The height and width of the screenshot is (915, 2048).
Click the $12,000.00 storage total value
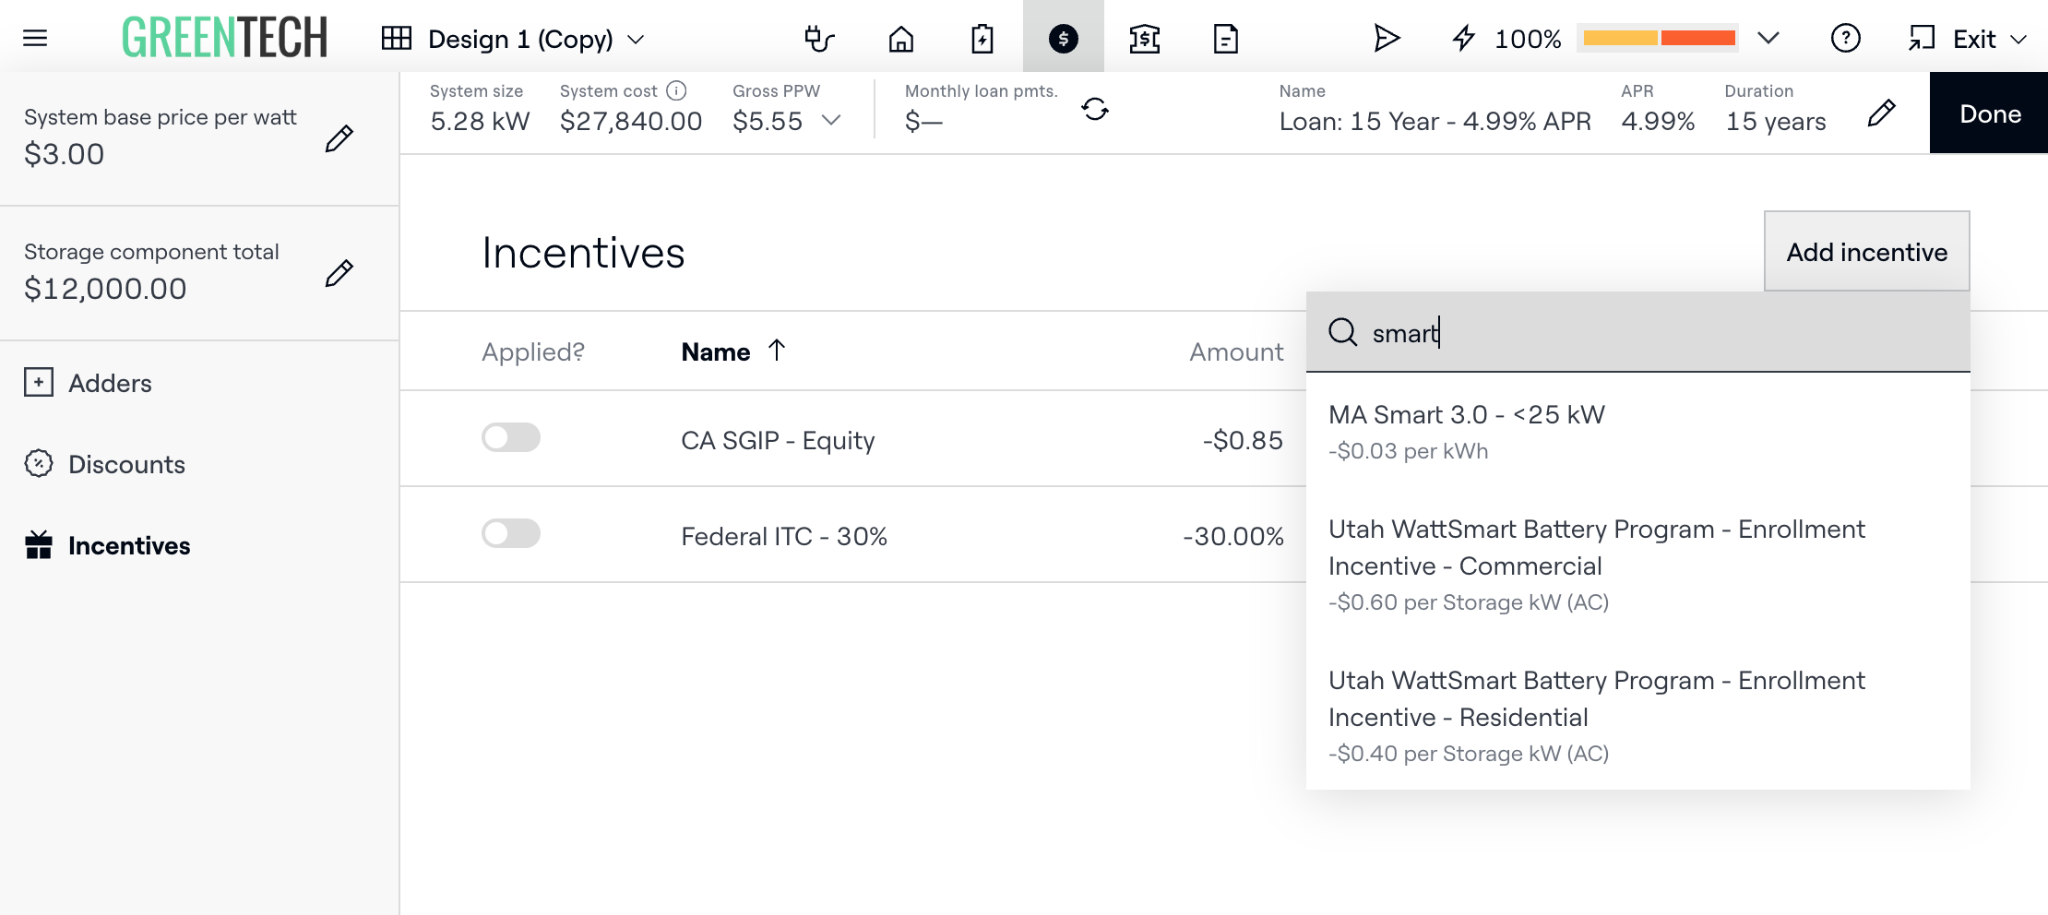coord(105,289)
